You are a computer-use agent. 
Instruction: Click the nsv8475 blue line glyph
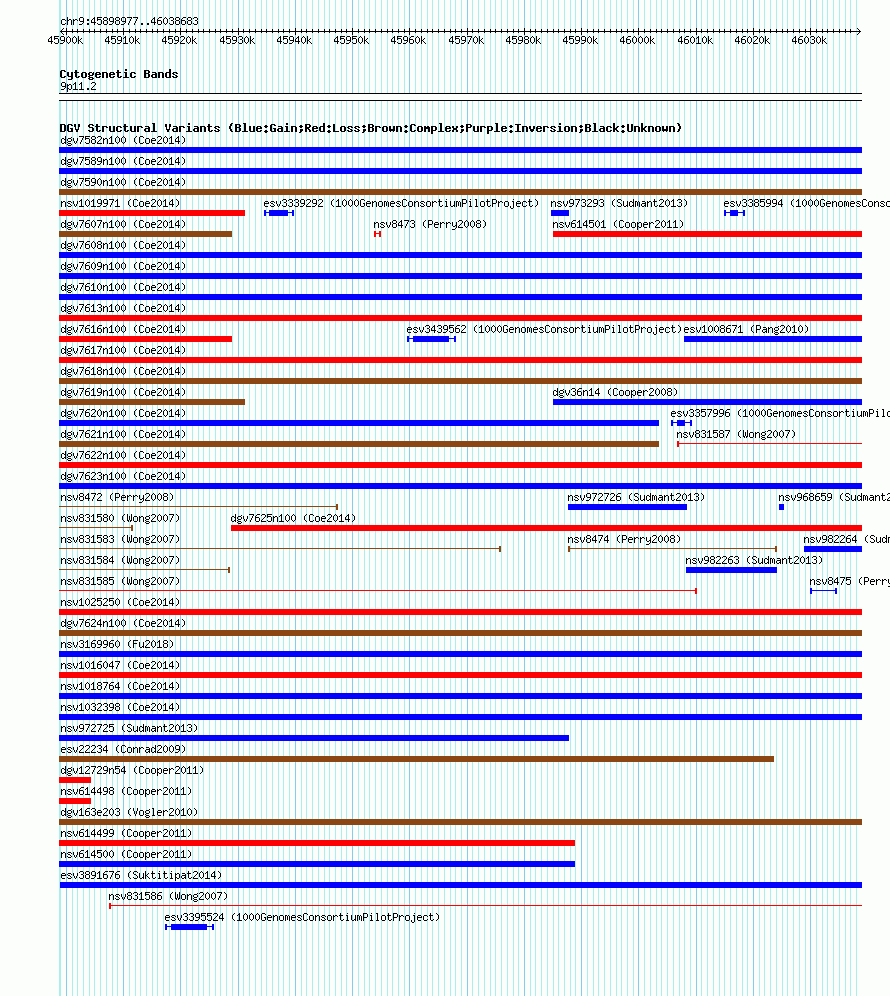(823, 591)
